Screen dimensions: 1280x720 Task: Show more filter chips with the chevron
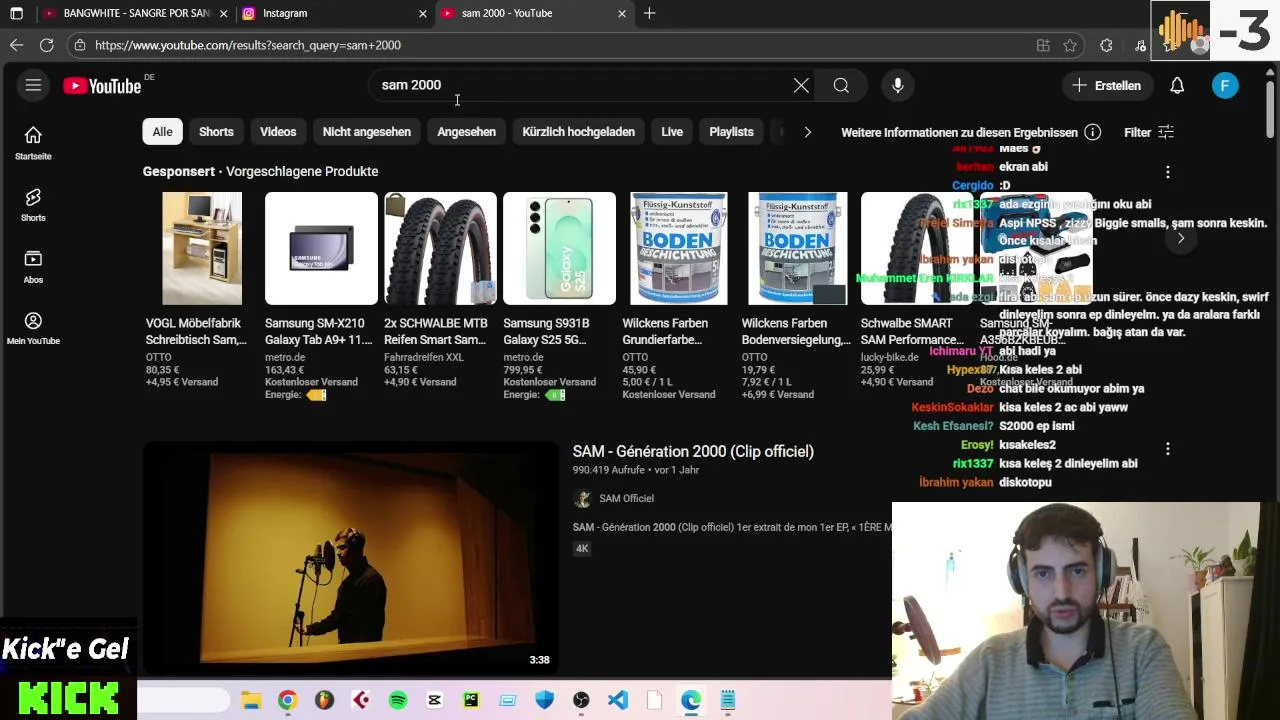tap(807, 132)
